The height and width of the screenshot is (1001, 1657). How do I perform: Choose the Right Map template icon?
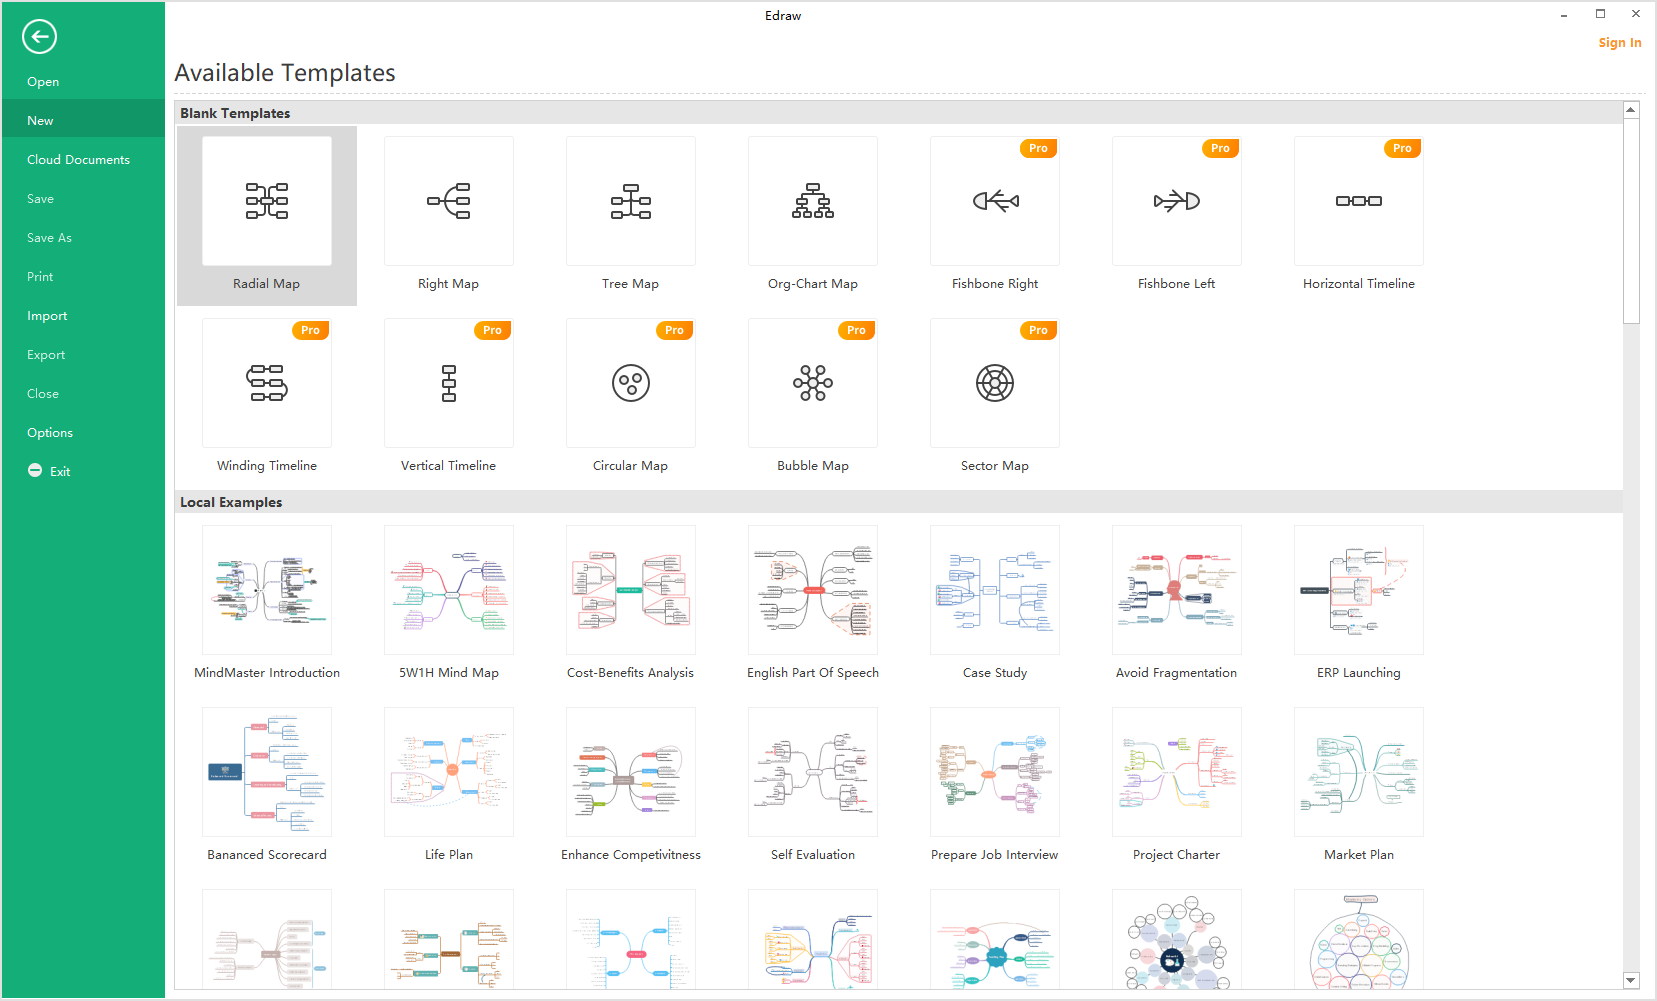[x=449, y=202]
